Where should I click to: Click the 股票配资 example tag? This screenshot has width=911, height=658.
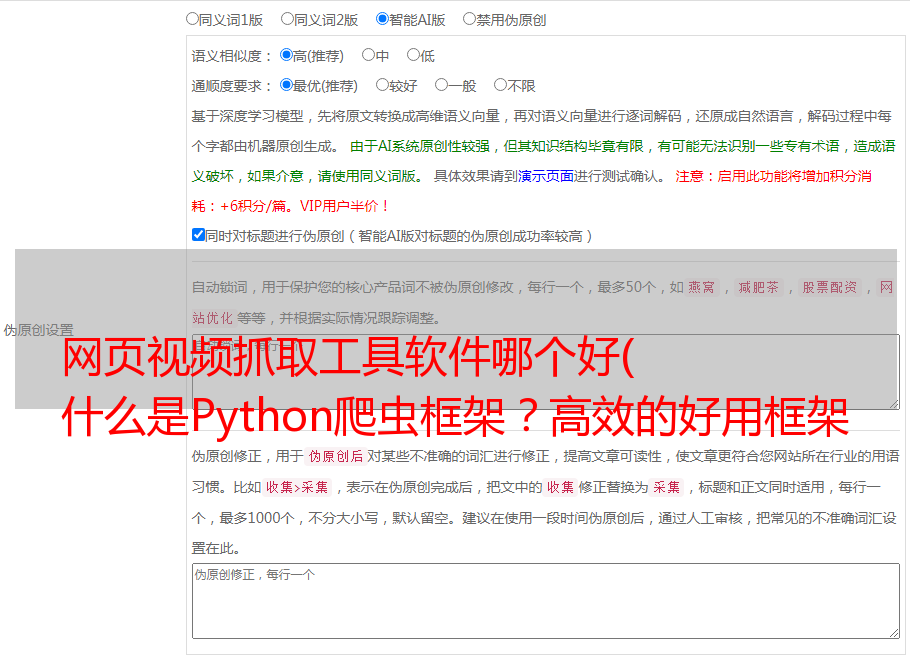830,287
